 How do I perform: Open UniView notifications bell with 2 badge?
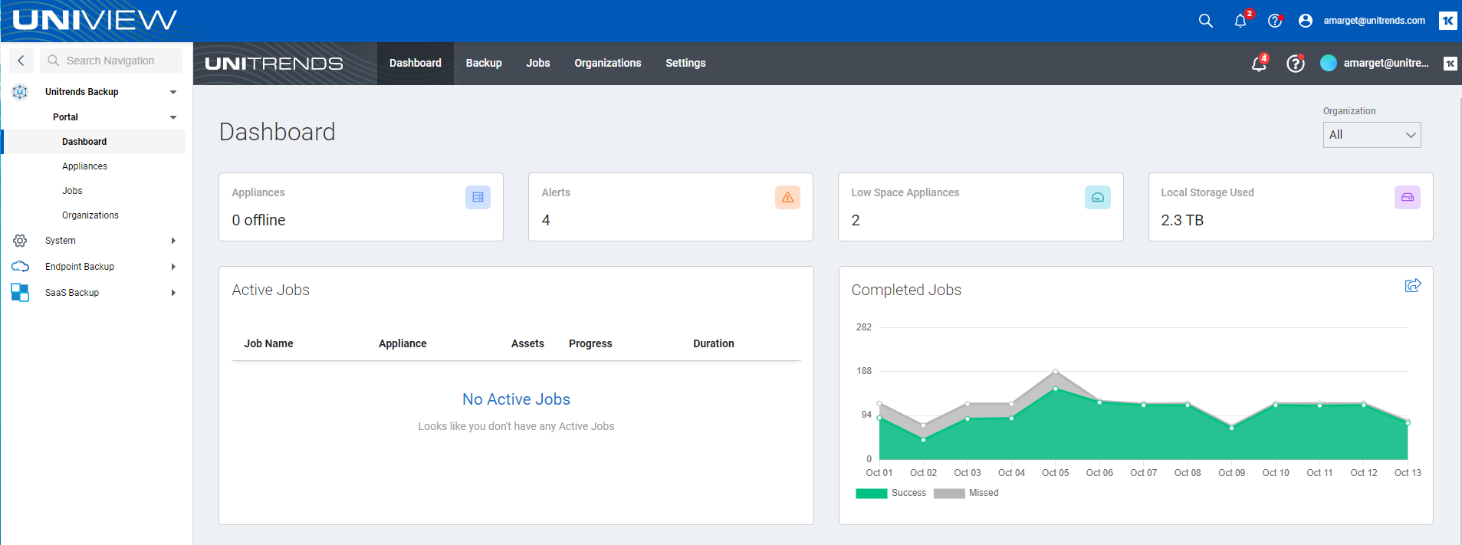click(x=1241, y=20)
